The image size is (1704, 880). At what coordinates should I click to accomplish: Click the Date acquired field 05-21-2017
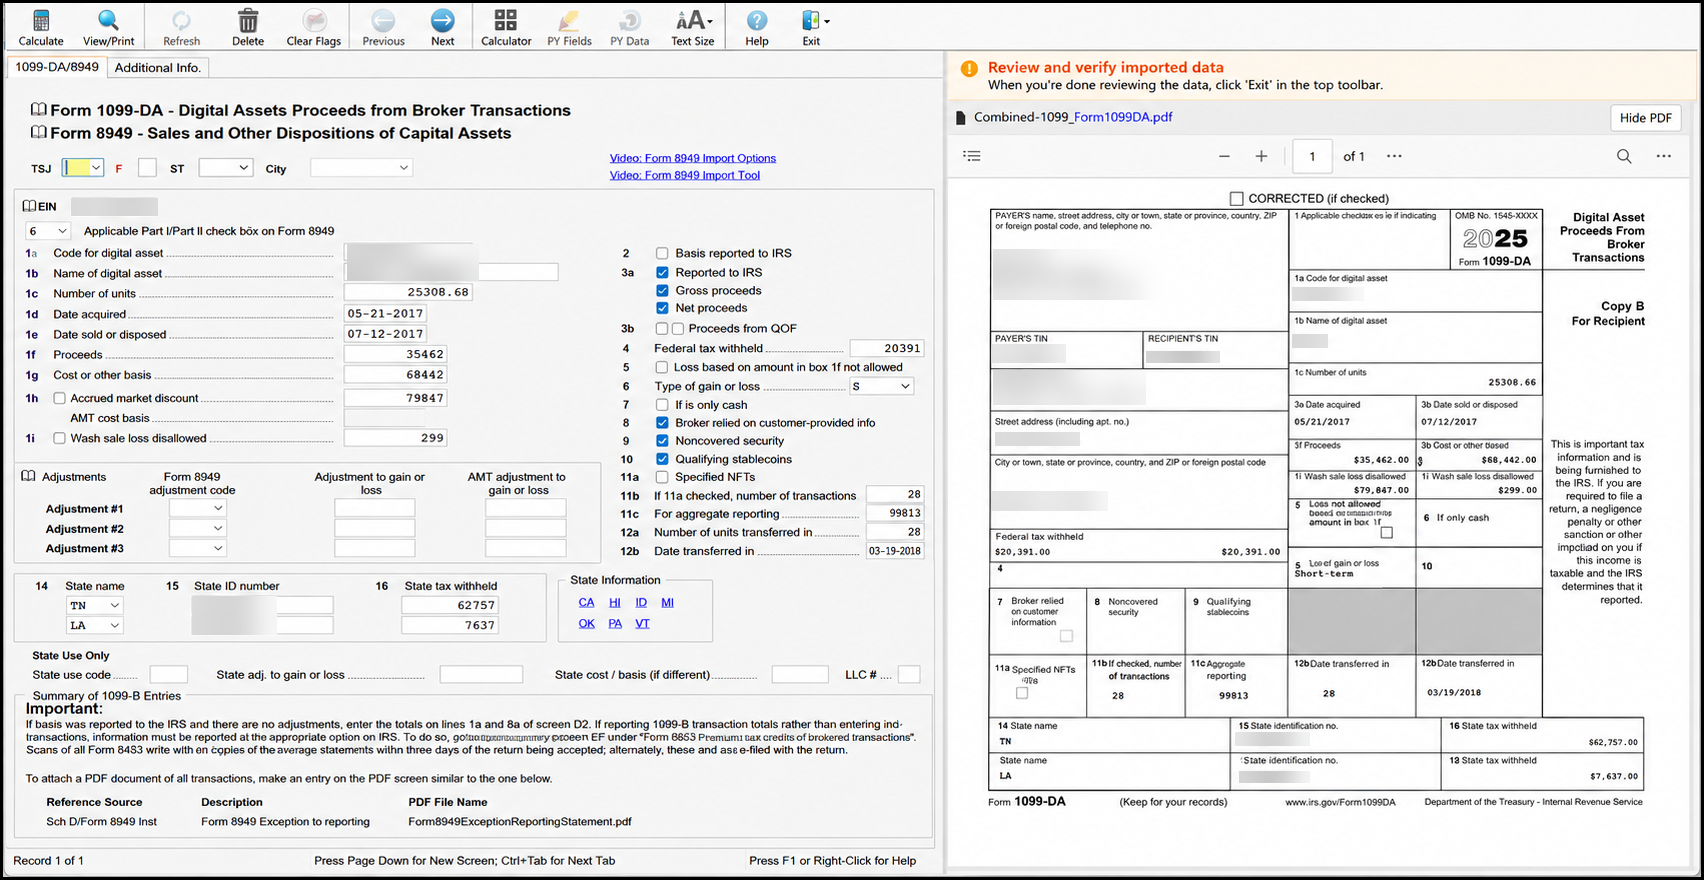(385, 314)
